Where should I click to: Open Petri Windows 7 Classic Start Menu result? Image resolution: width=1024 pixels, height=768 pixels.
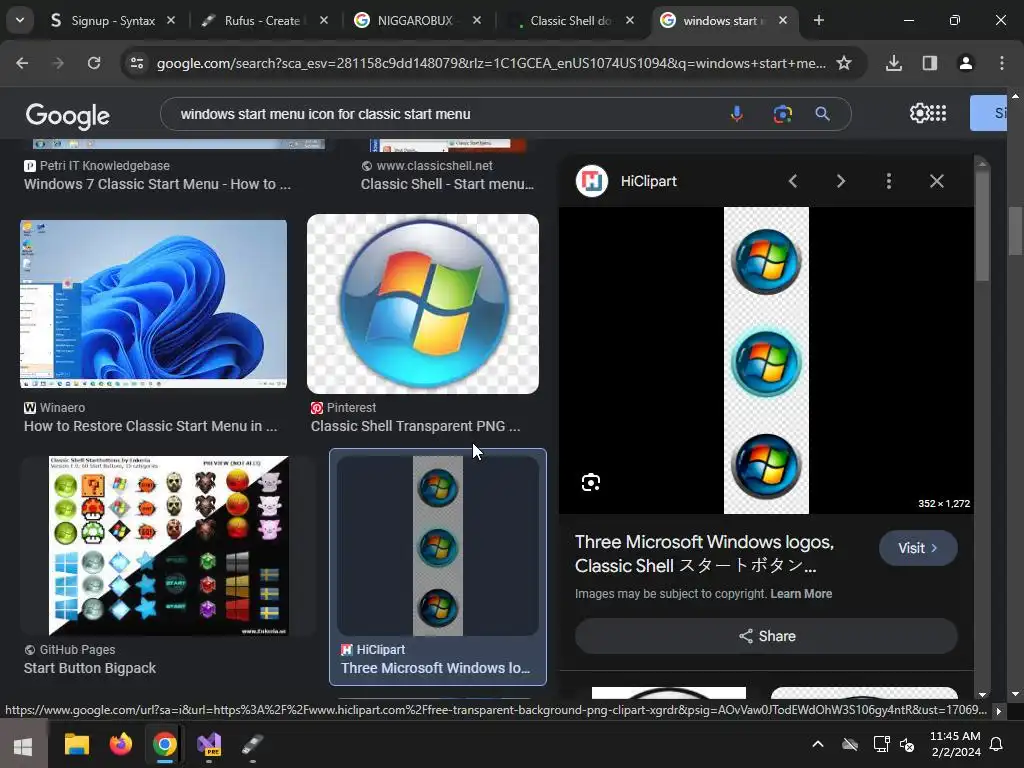[x=157, y=184]
